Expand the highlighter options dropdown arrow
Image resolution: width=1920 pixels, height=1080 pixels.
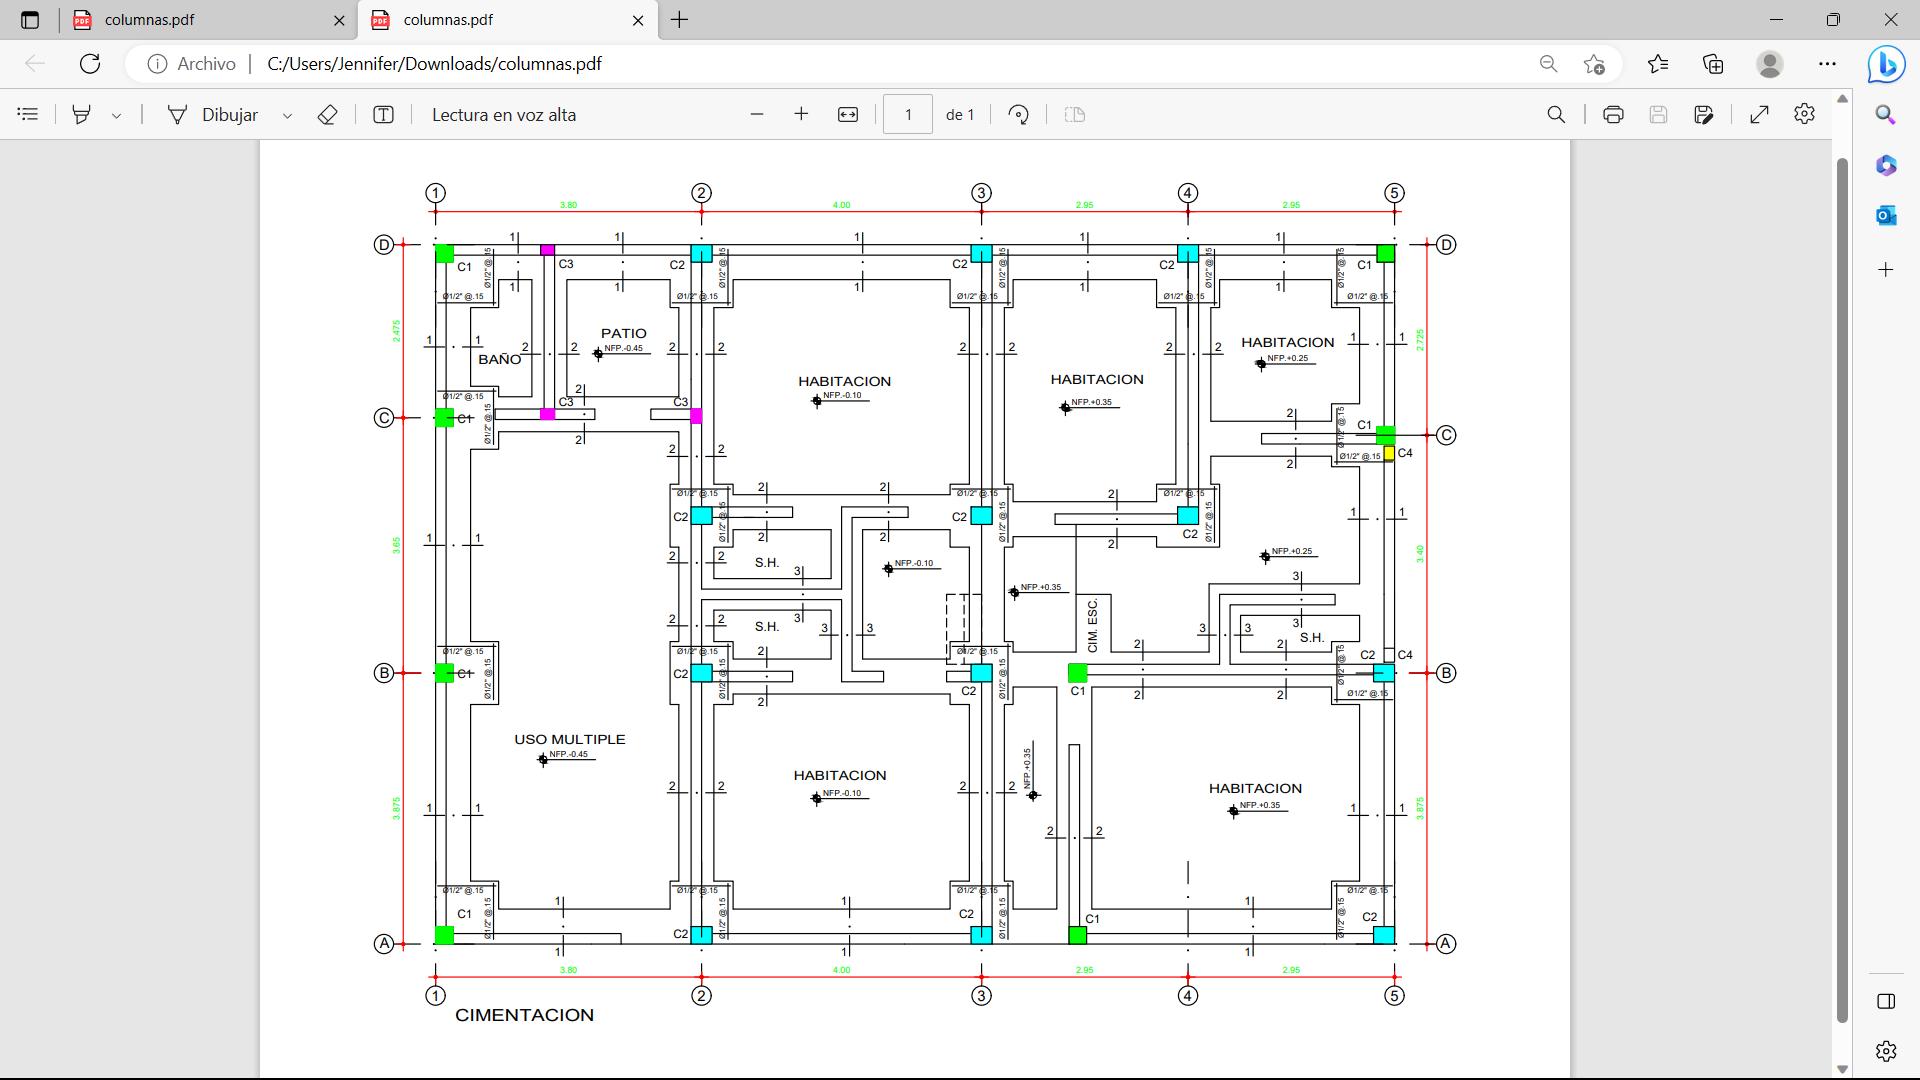[x=116, y=116]
